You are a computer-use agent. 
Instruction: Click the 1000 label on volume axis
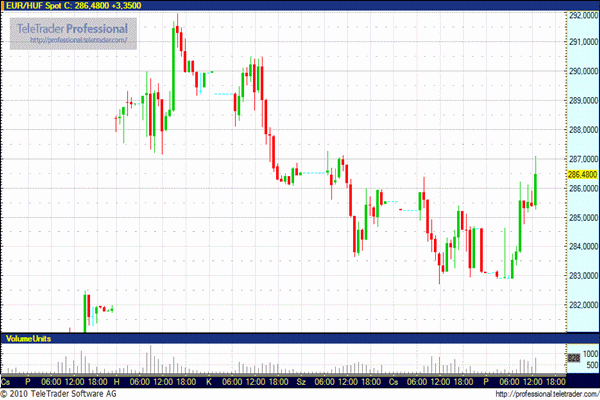pyautogui.click(x=590, y=354)
